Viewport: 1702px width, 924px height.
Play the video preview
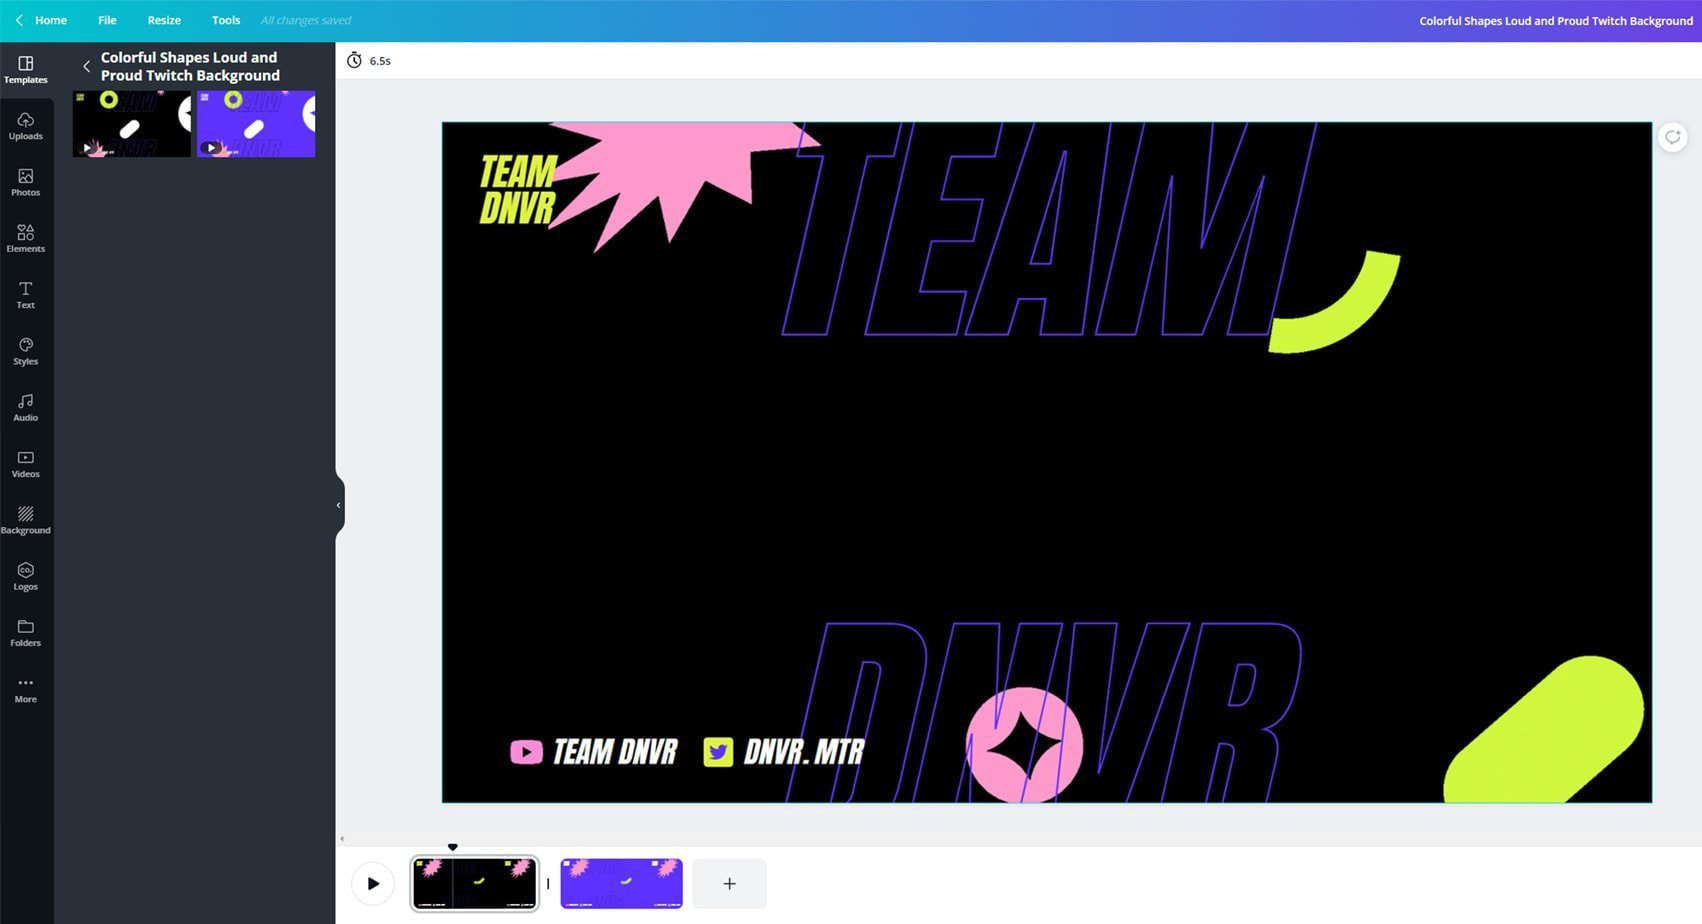[372, 883]
